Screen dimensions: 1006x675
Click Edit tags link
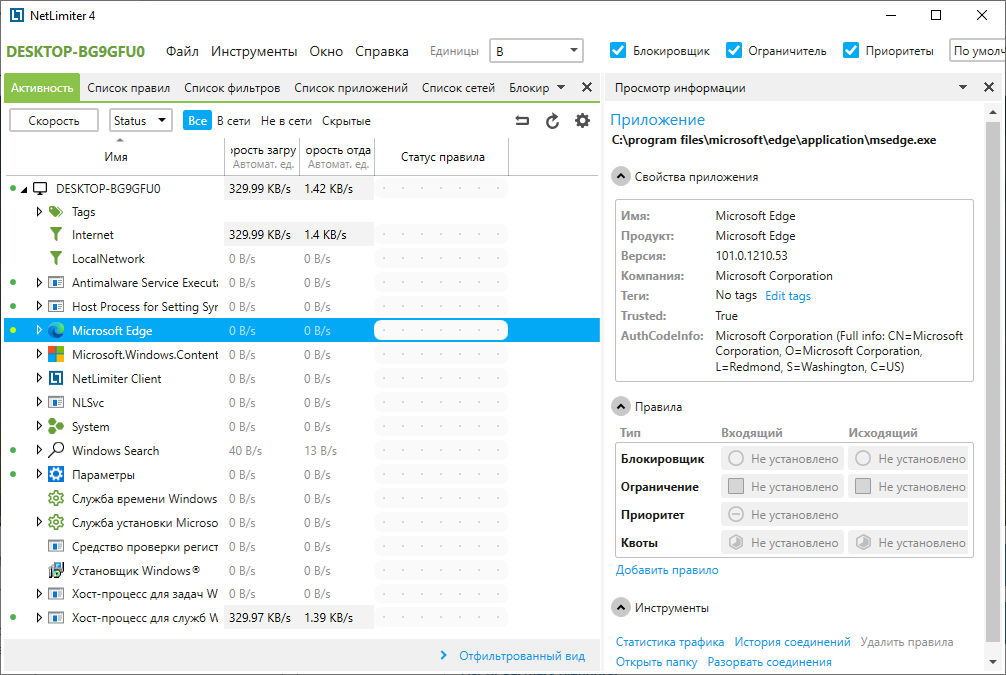coord(788,296)
